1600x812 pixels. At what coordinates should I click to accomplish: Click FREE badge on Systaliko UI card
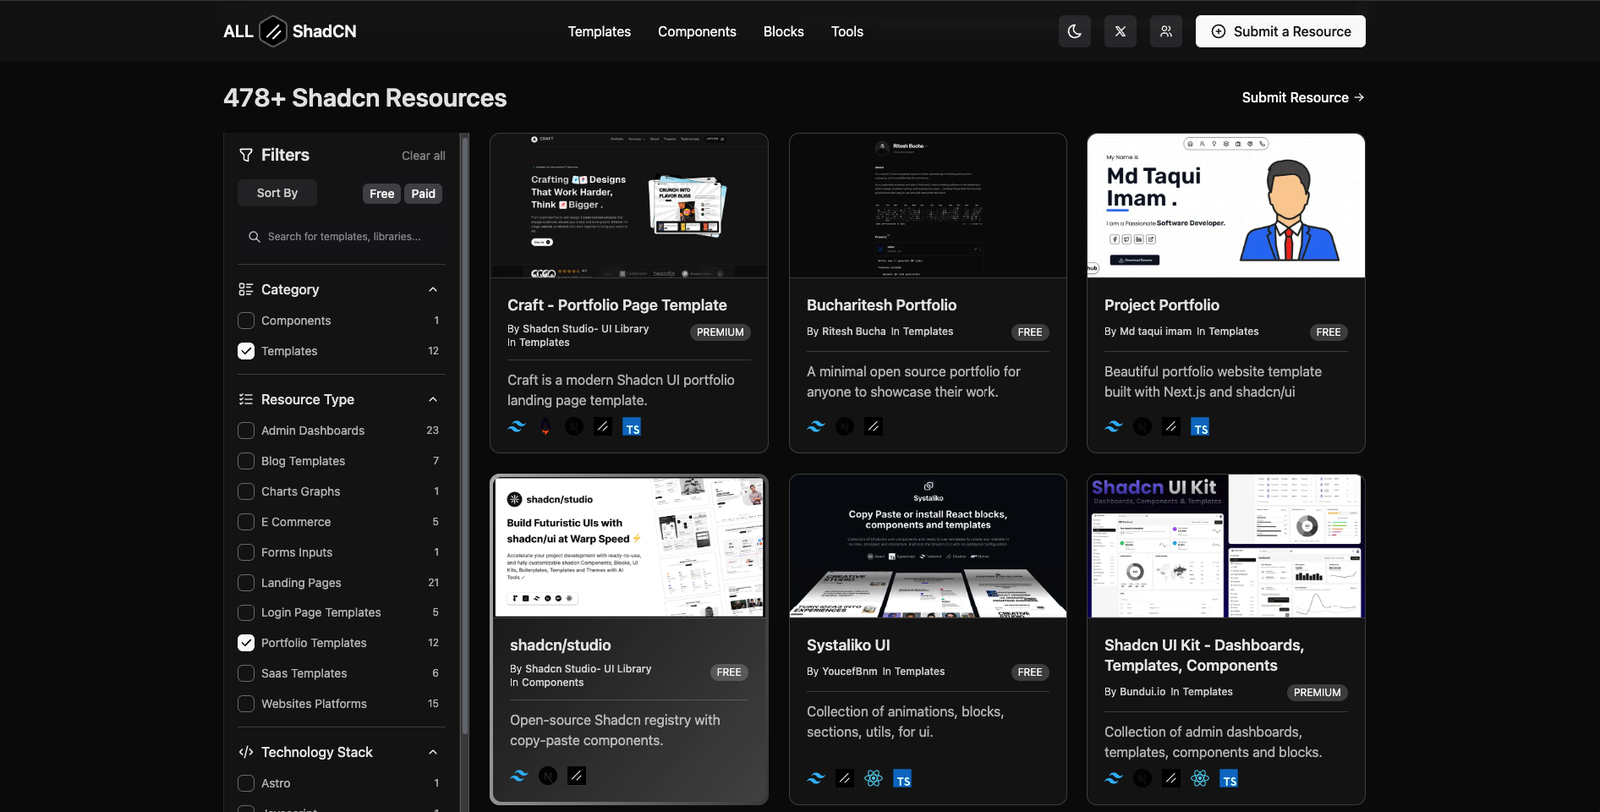point(1030,672)
